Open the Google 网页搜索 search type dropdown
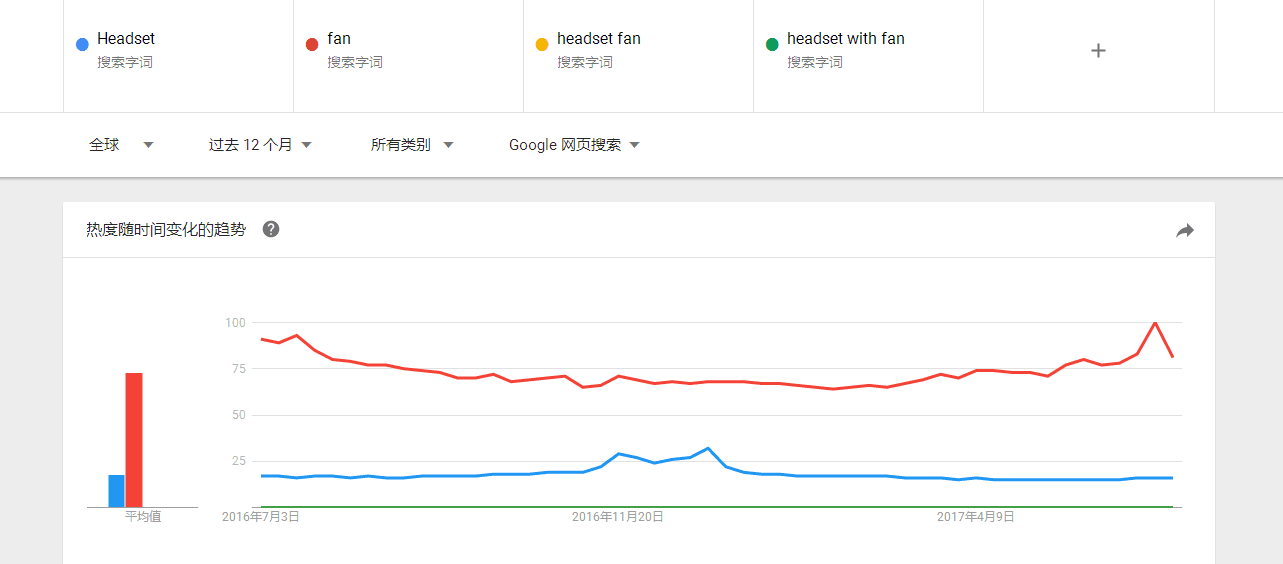1283x564 pixels. [574, 145]
